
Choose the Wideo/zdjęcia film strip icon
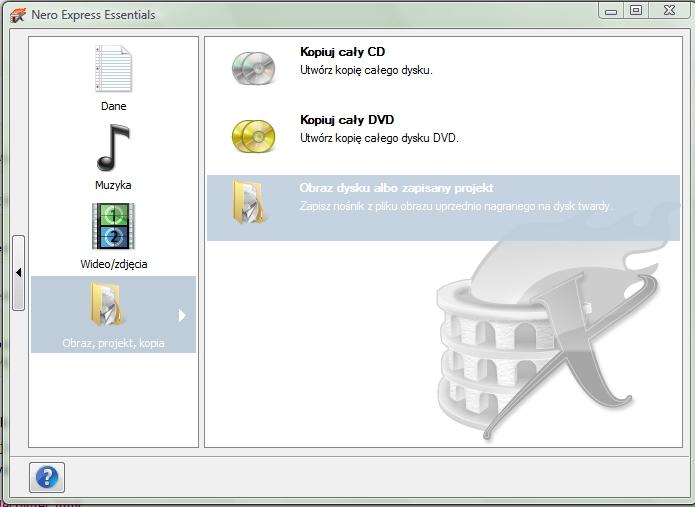[113, 226]
